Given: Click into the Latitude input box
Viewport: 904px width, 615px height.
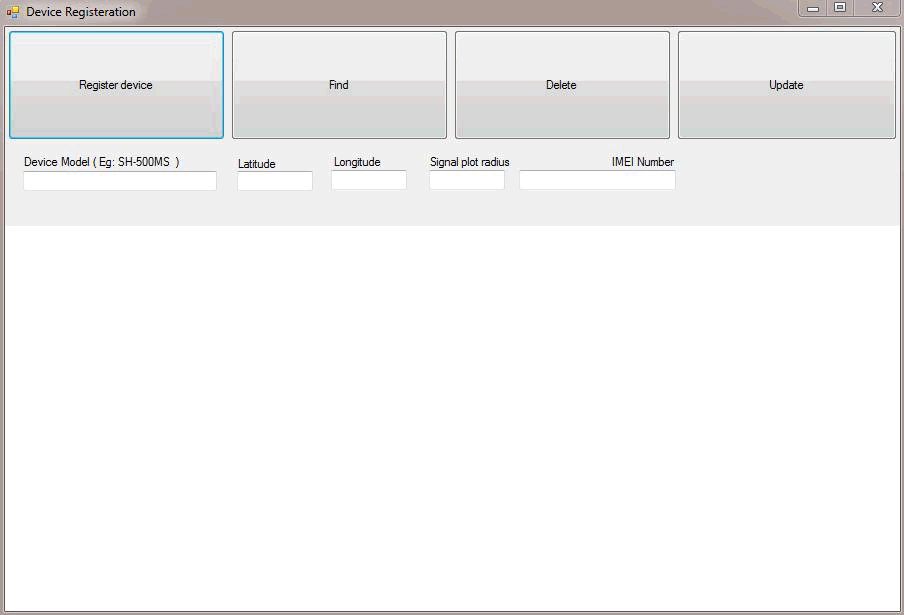Looking at the screenshot, I should (x=275, y=181).
